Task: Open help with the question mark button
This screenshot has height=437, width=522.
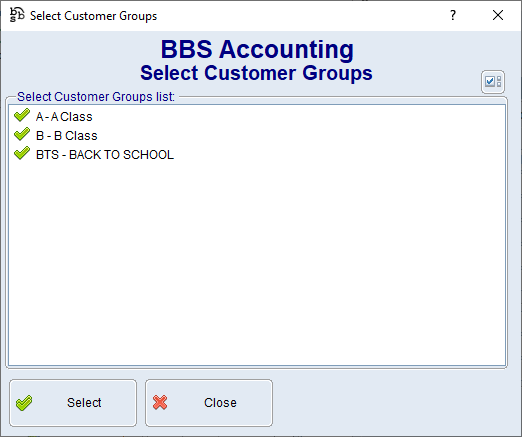Action: (x=453, y=15)
